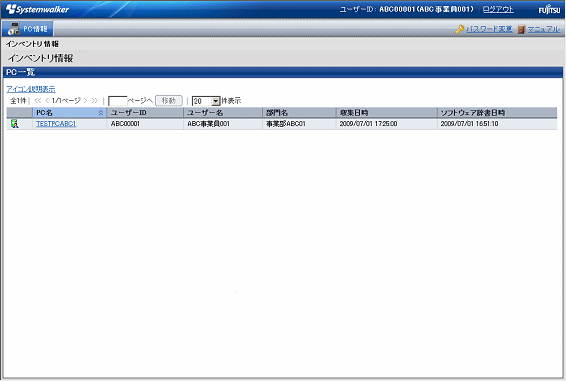Sort by 部門名 column header

tap(299, 113)
